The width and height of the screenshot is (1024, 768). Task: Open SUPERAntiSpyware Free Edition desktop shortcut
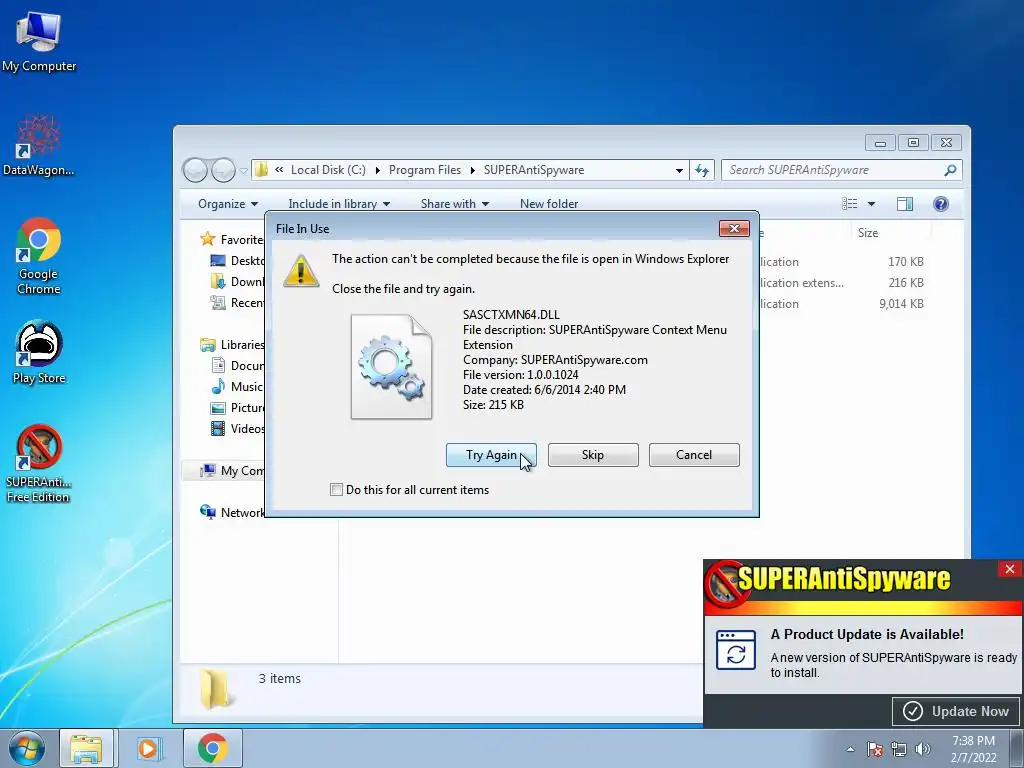39,463
